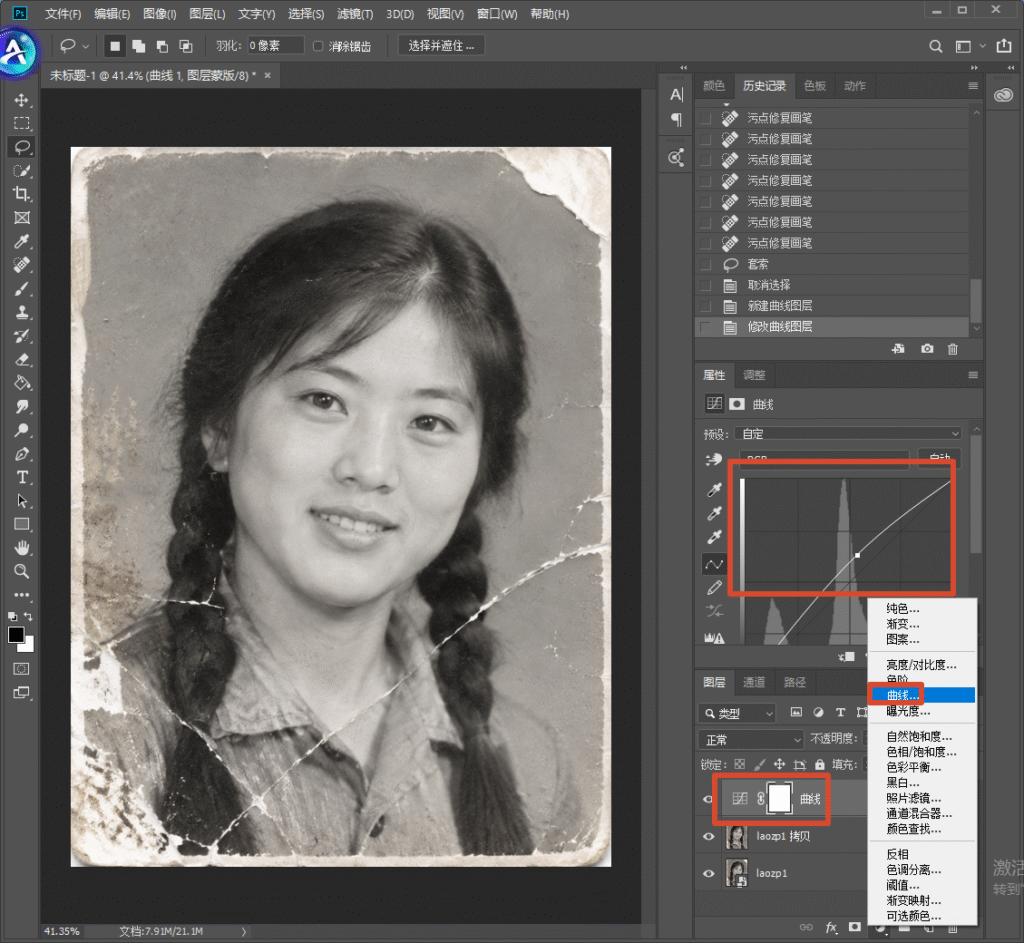Open the blend mode 正常 dropdown
Viewport: 1024px width, 943px height.
[x=751, y=739]
